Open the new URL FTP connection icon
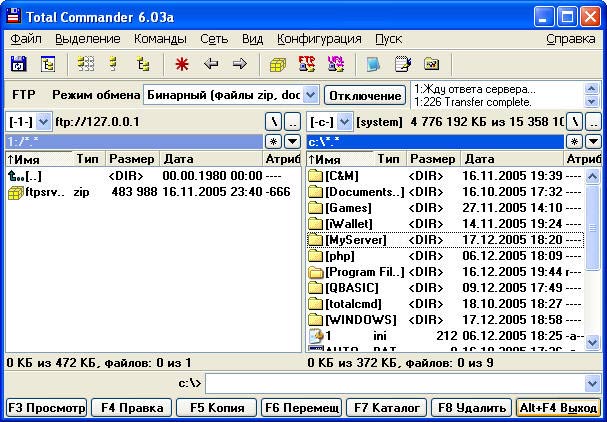The width and height of the screenshot is (607, 422). (x=335, y=64)
